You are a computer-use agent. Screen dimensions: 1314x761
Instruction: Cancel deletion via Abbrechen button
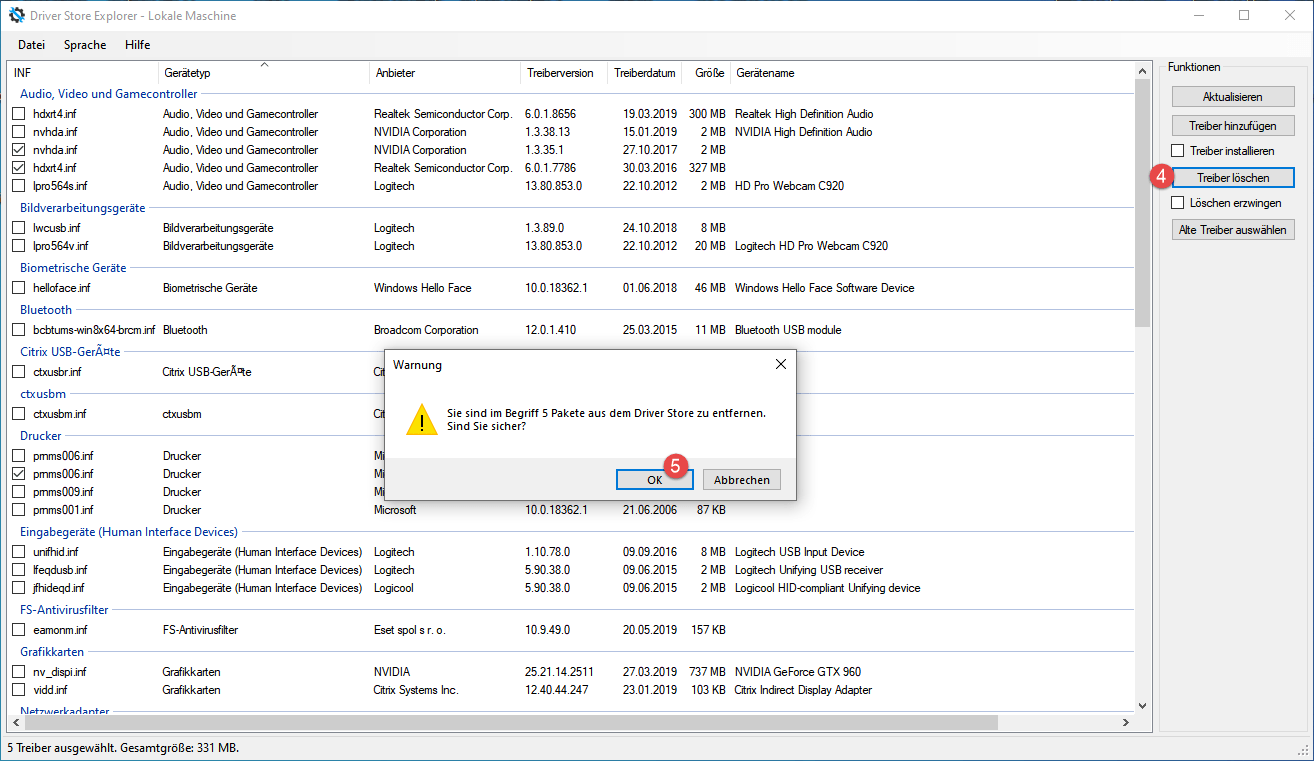pyautogui.click(x=741, y=480)
